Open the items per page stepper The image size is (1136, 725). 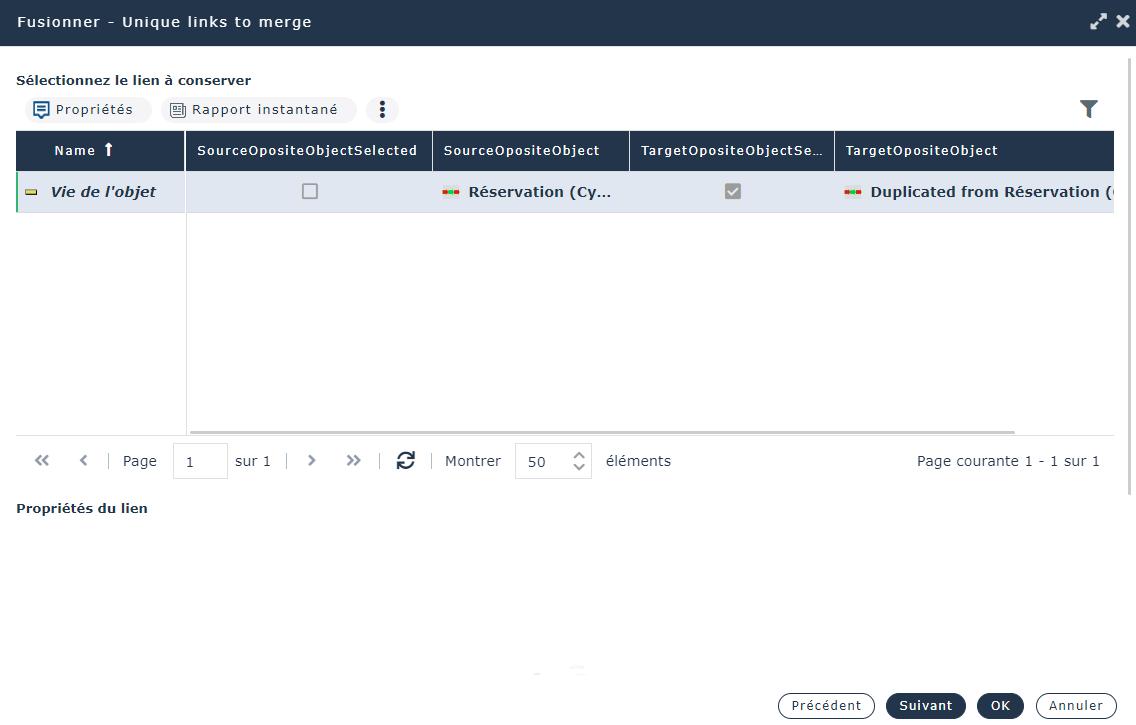click(x=579, y=461)
